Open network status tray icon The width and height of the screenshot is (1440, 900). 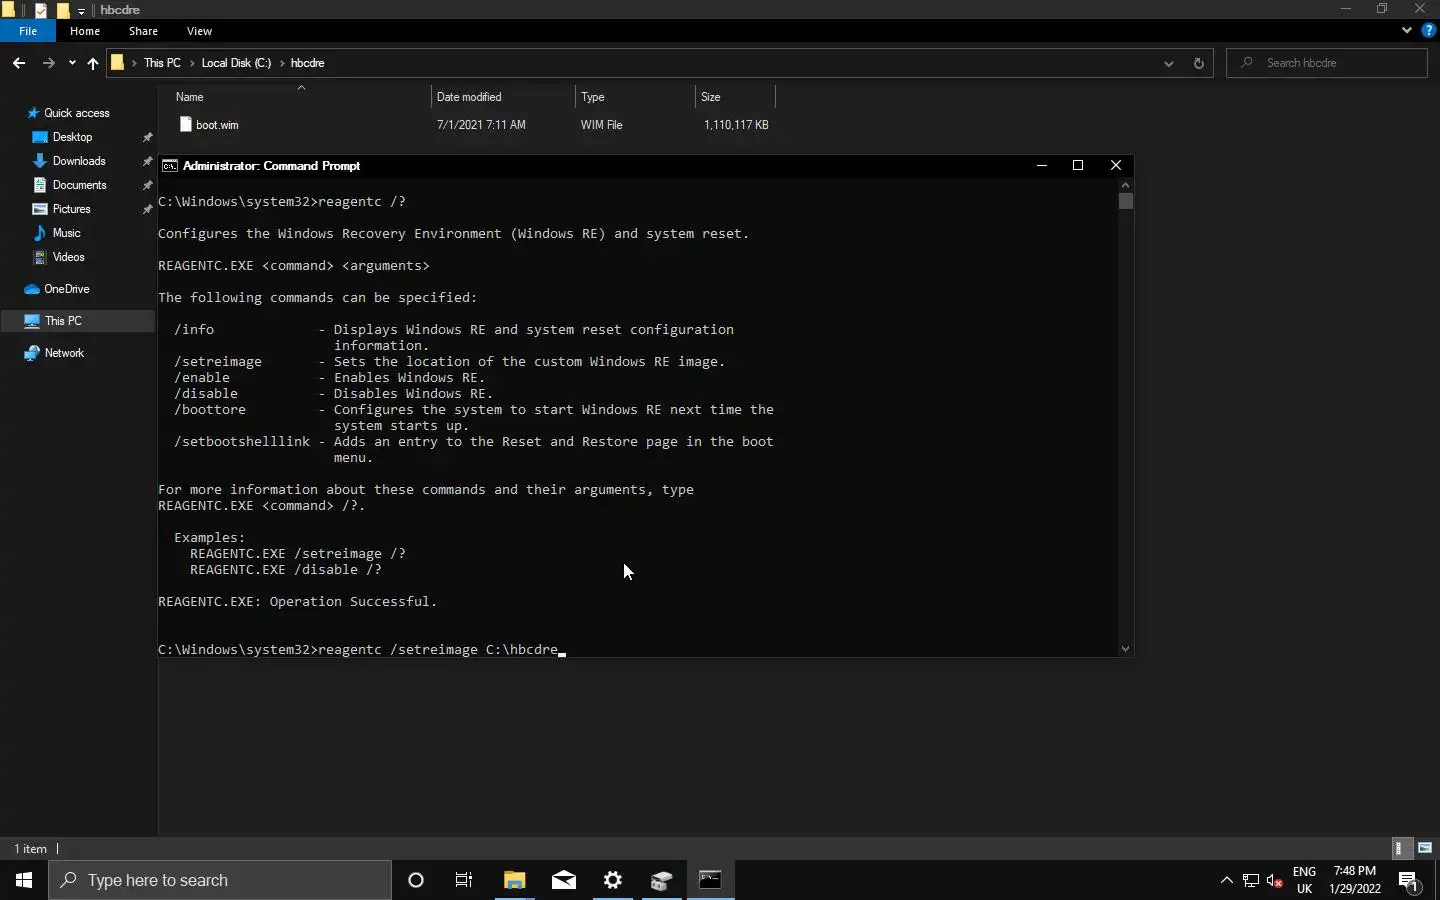[1251, 880]
